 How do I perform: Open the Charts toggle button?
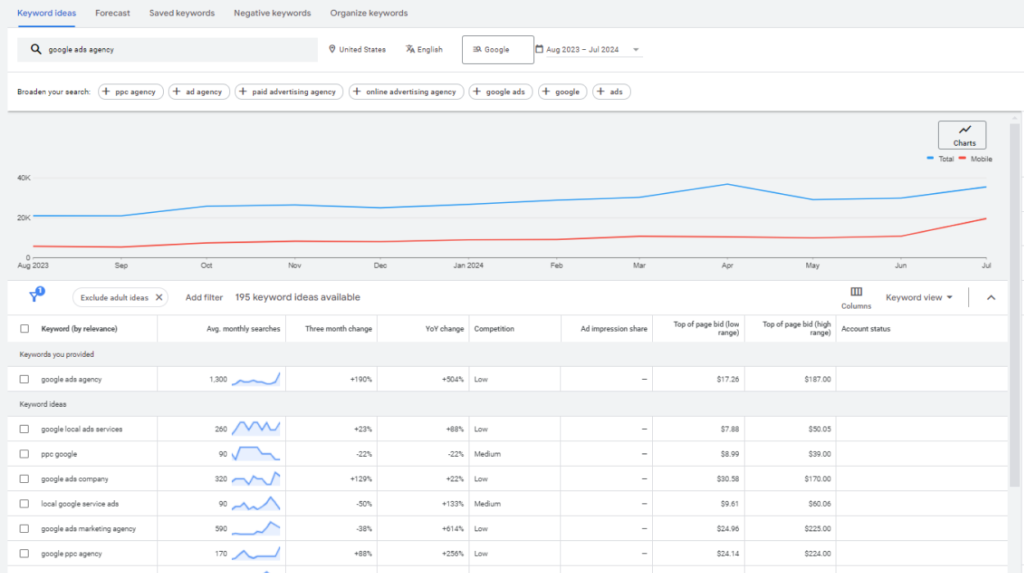pyautogui.click(x=962, y=135)
